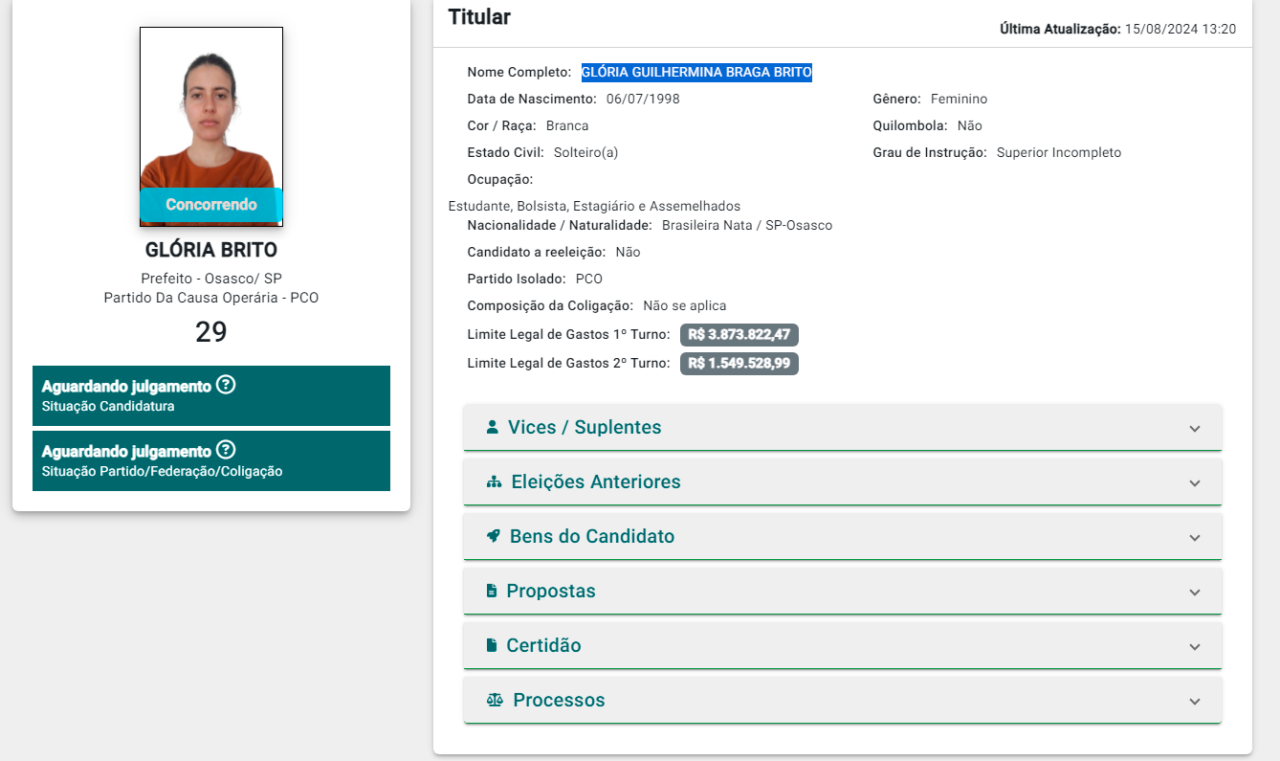The height and width of the screenshot is (761, 1280).
Task: Click the hierarchy icon beside Eleições Anteriores
Action: coord(494,482)
